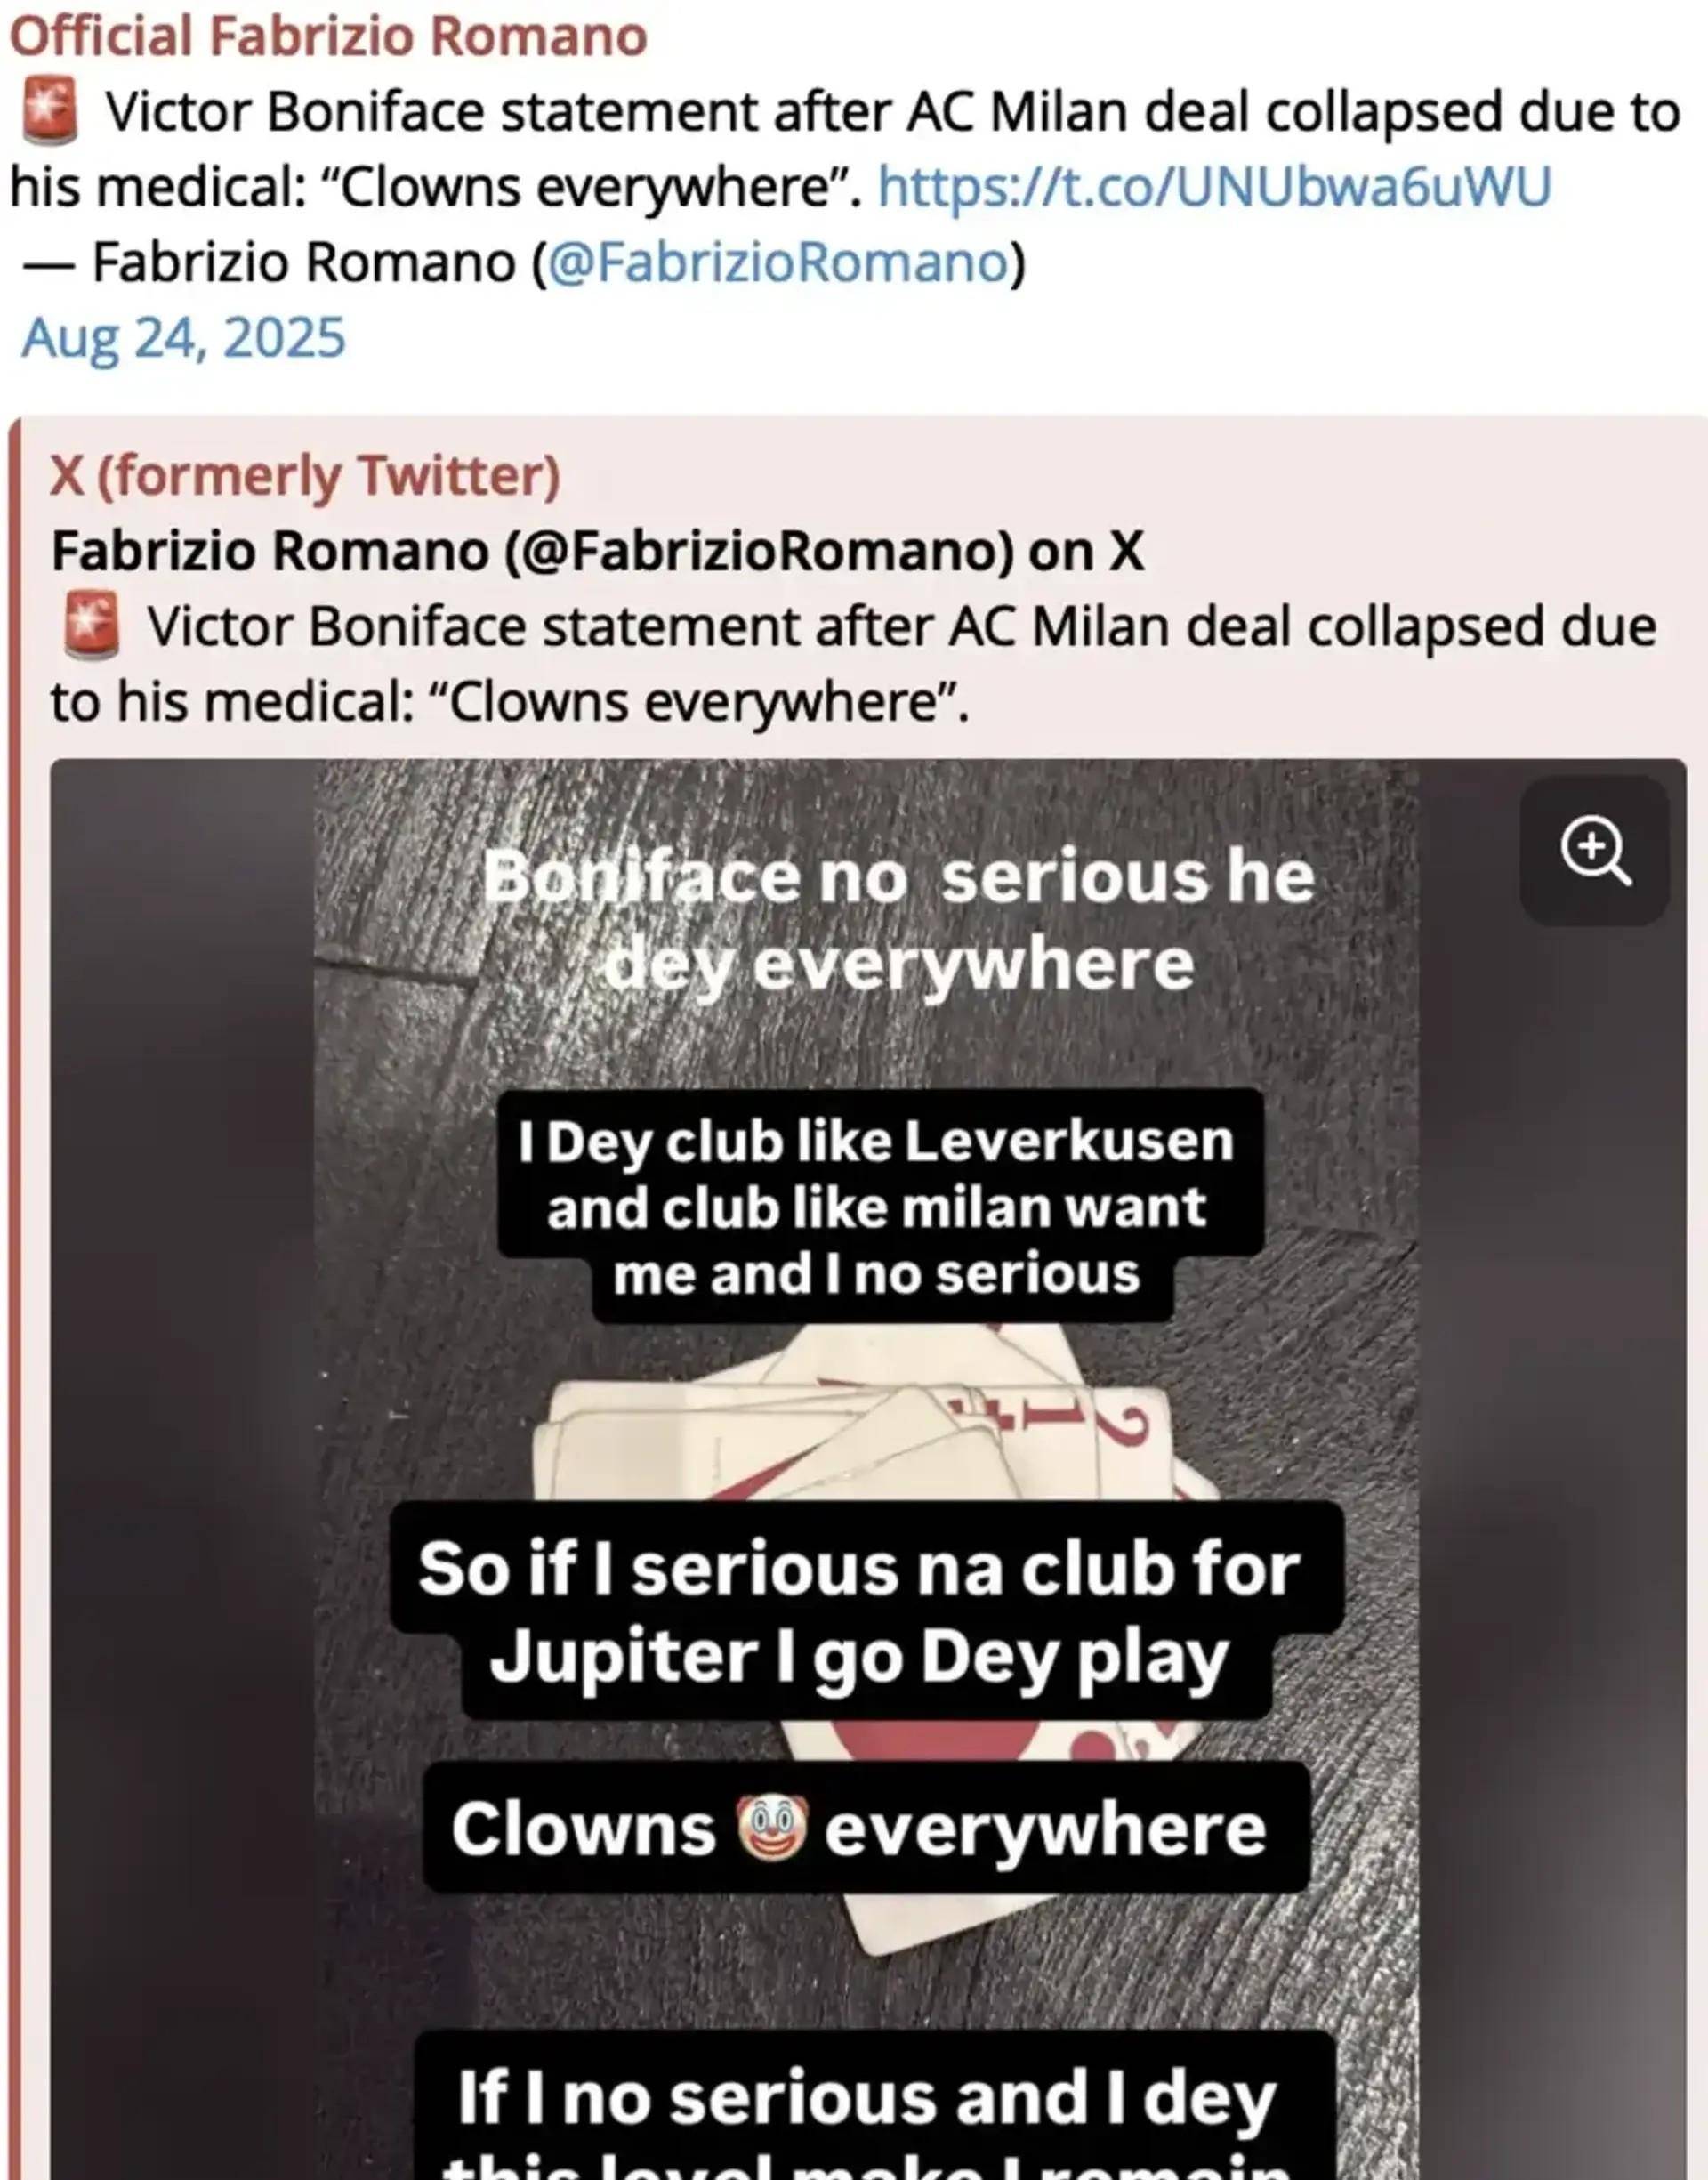Viewport: 1708px width, 2180px height.
Task: Click the preview description ending "collapsed due"
Action: tap(900, 628)
